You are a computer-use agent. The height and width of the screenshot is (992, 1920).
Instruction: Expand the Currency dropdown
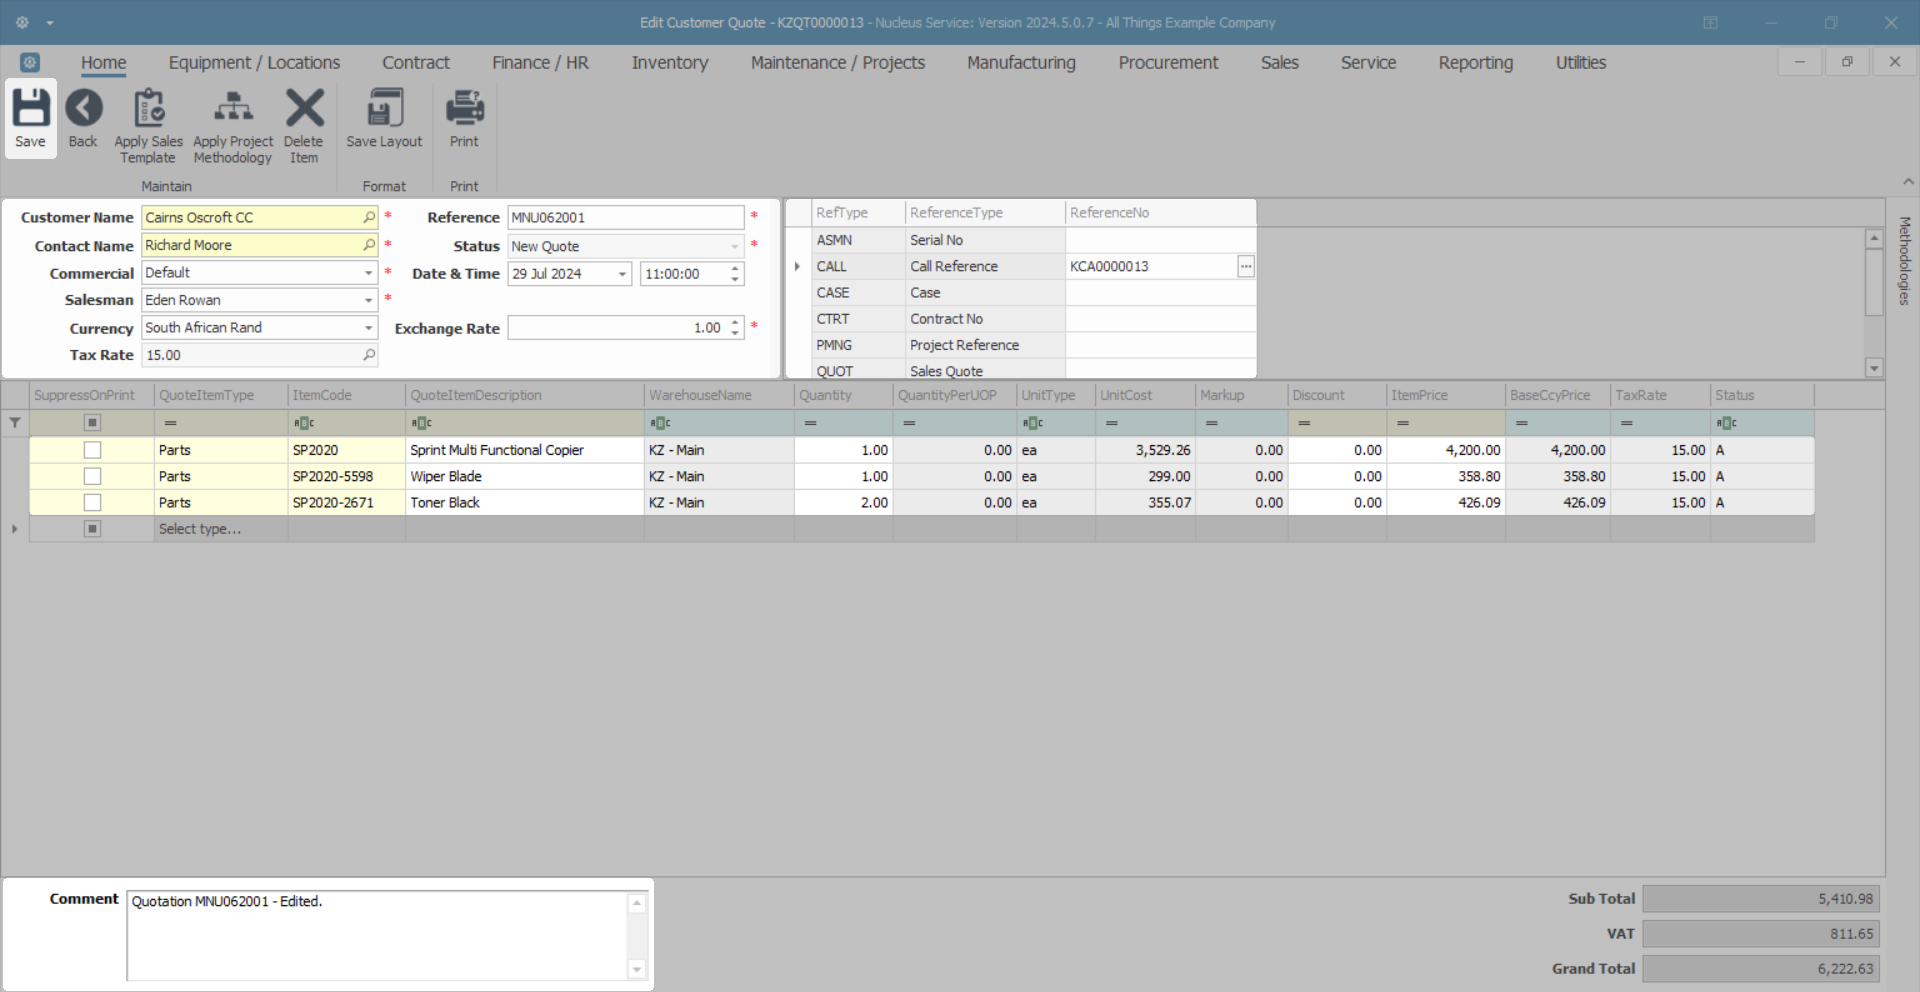(x=368, y=328)
